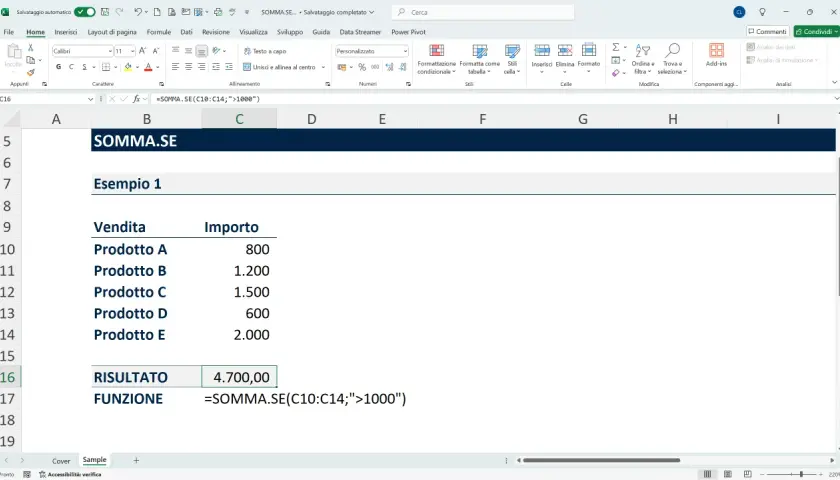Click the New blank document icon
Screen dimensions: 840x480
pyautogui.click(x=157, y=12)
